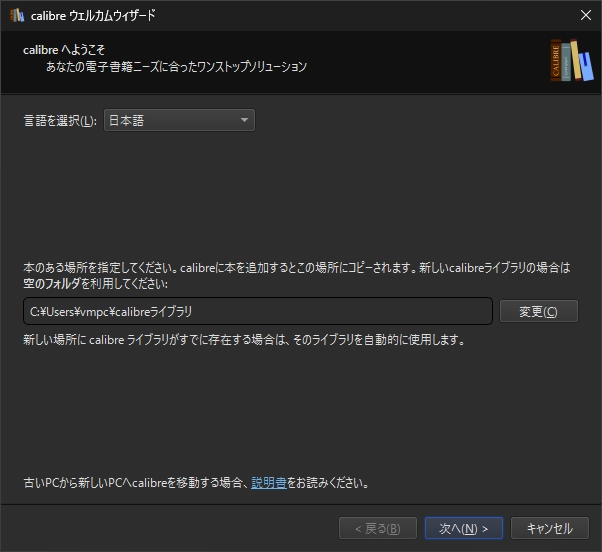602x552 pixels.
Task: Click the calibre へようこそ heading
Action: 64,50
